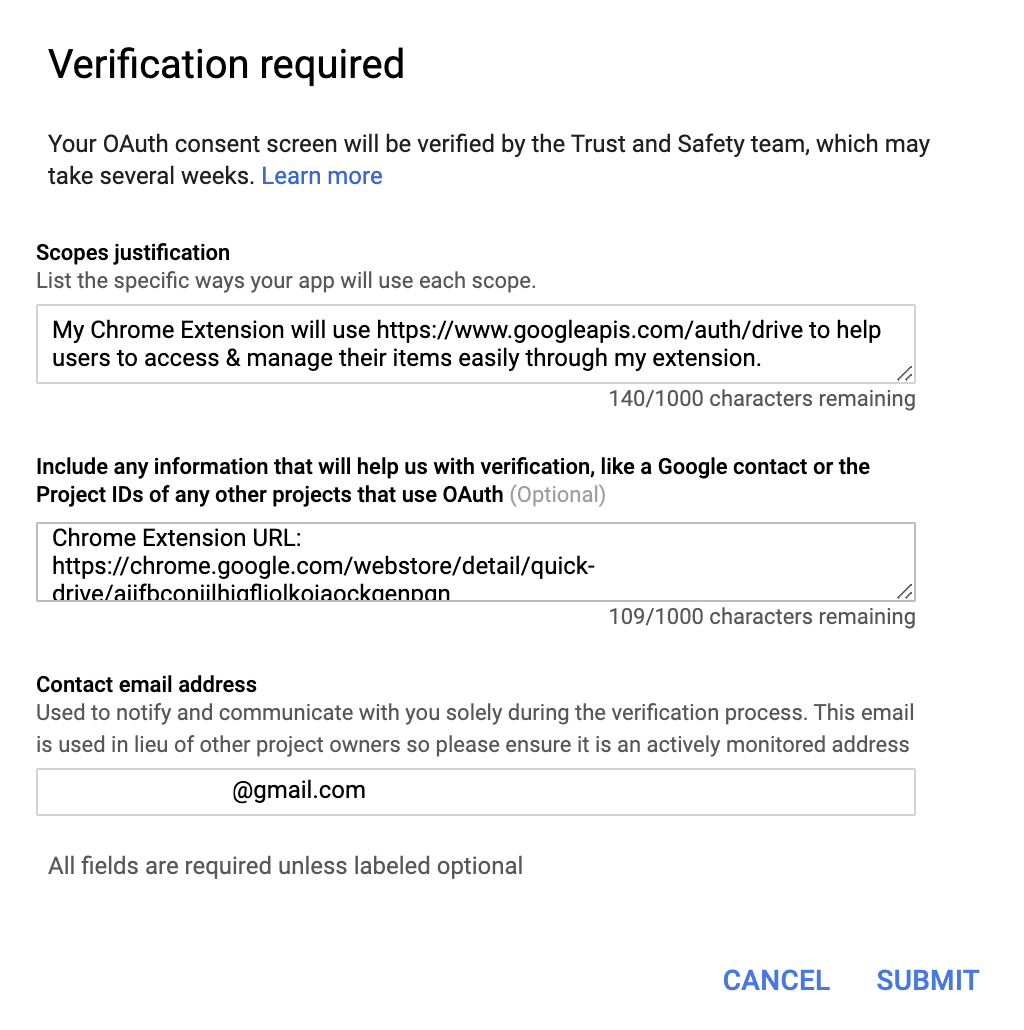
Task: Click the Contact email address input field
Action: (x=475, y=791)
